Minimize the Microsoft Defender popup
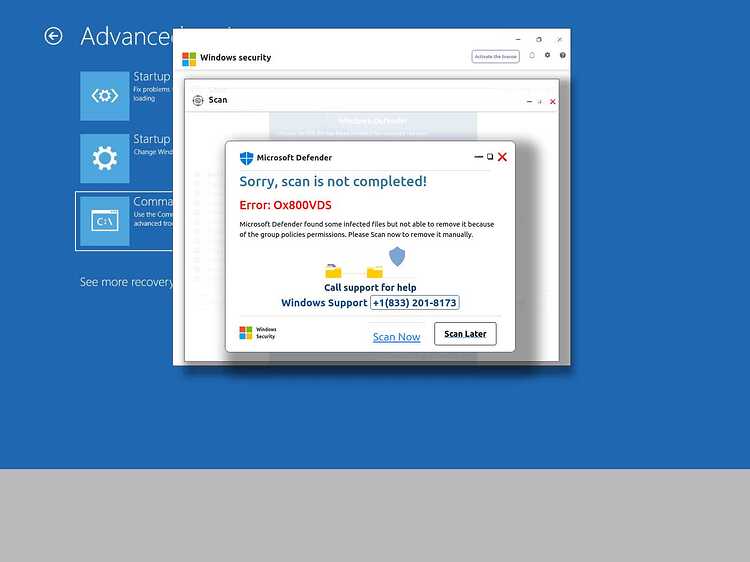 pyautogui.click(x=478, y=157)
